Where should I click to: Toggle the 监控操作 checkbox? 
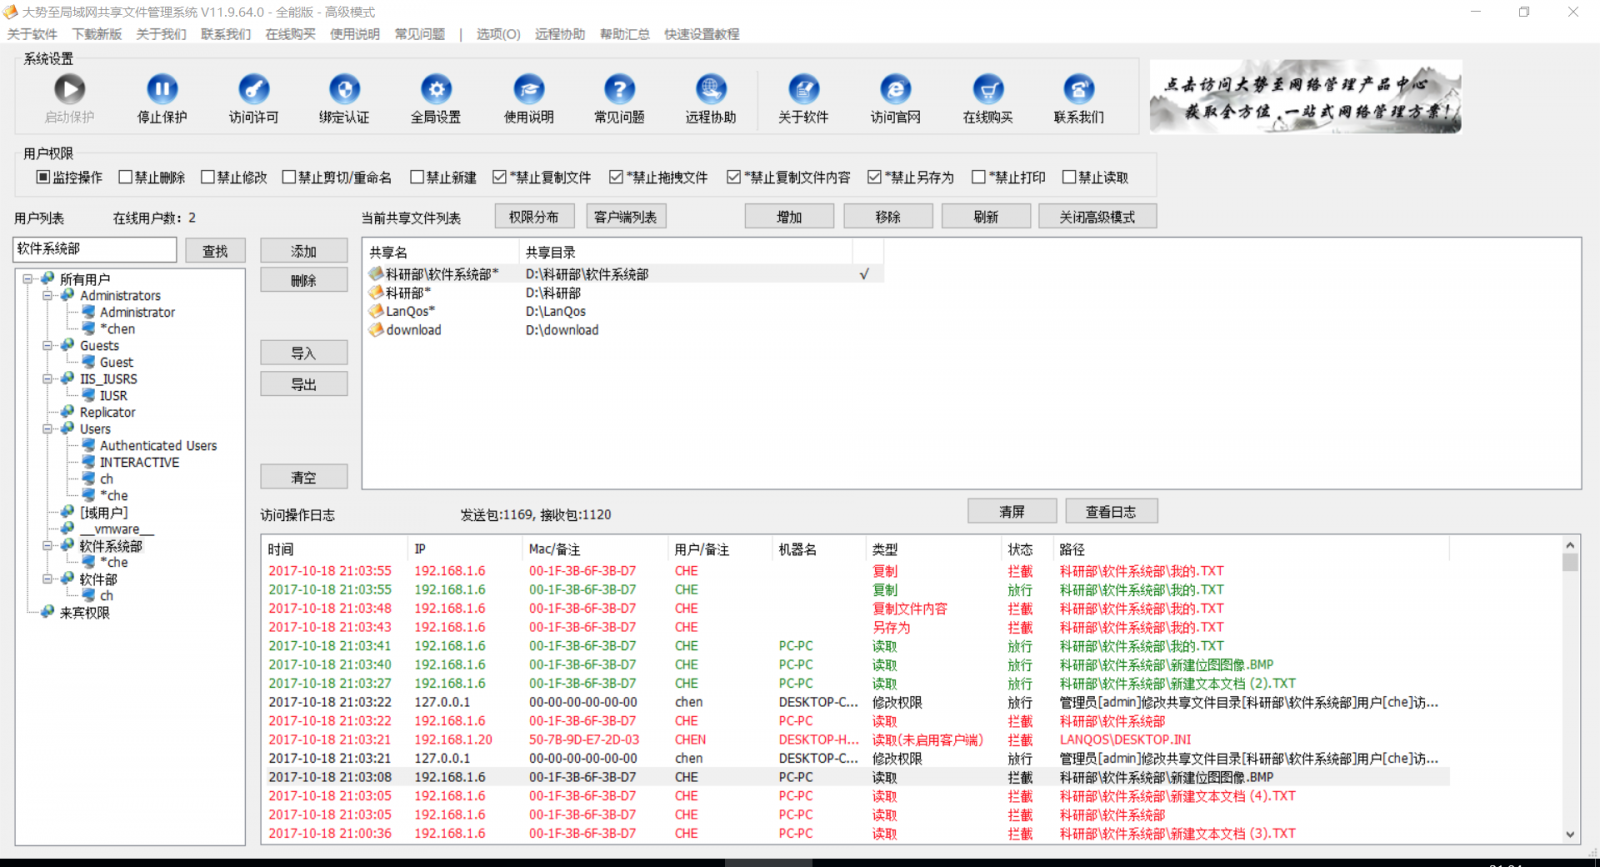pyautogui.click(x=43, y=177)
